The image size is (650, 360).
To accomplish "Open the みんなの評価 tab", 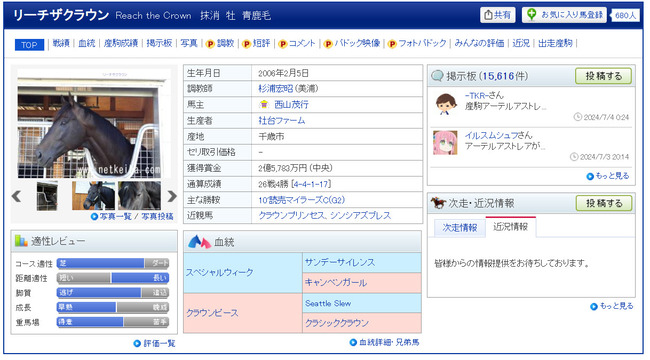I will tap(479, 43).
